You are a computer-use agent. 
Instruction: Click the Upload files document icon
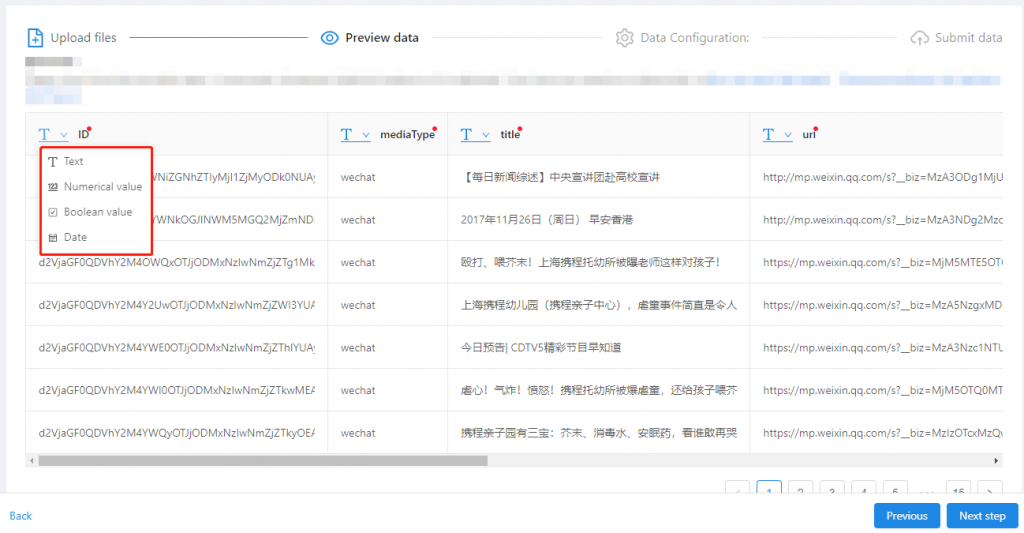click(35, 38)
